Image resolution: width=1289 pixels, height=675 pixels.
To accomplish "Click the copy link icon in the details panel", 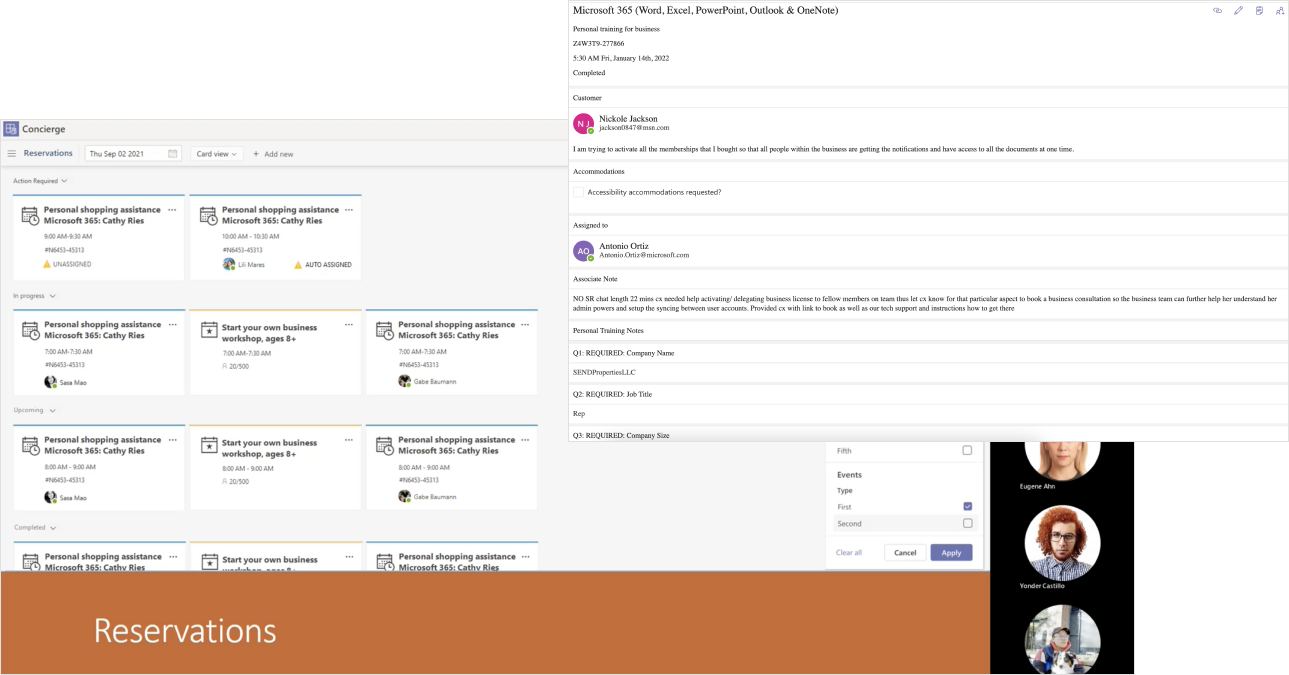I will tap(1218, 11).
